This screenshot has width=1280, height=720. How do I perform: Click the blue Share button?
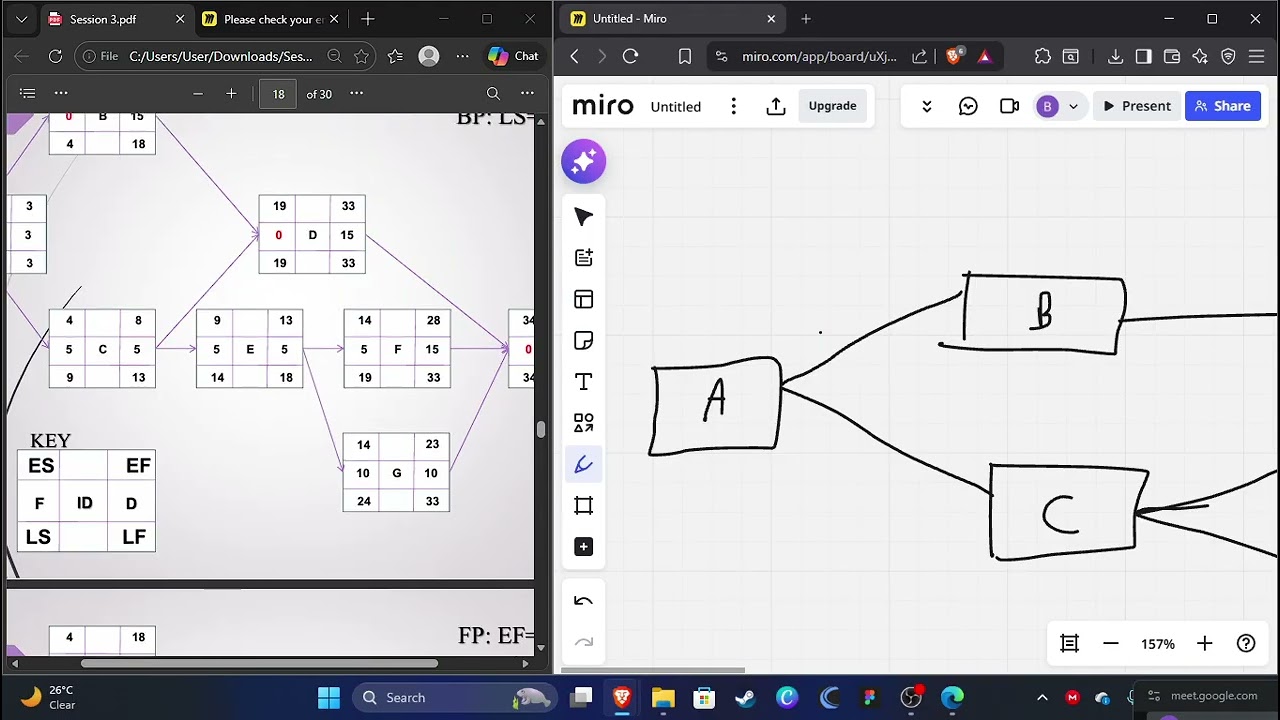coord(1222,106)
